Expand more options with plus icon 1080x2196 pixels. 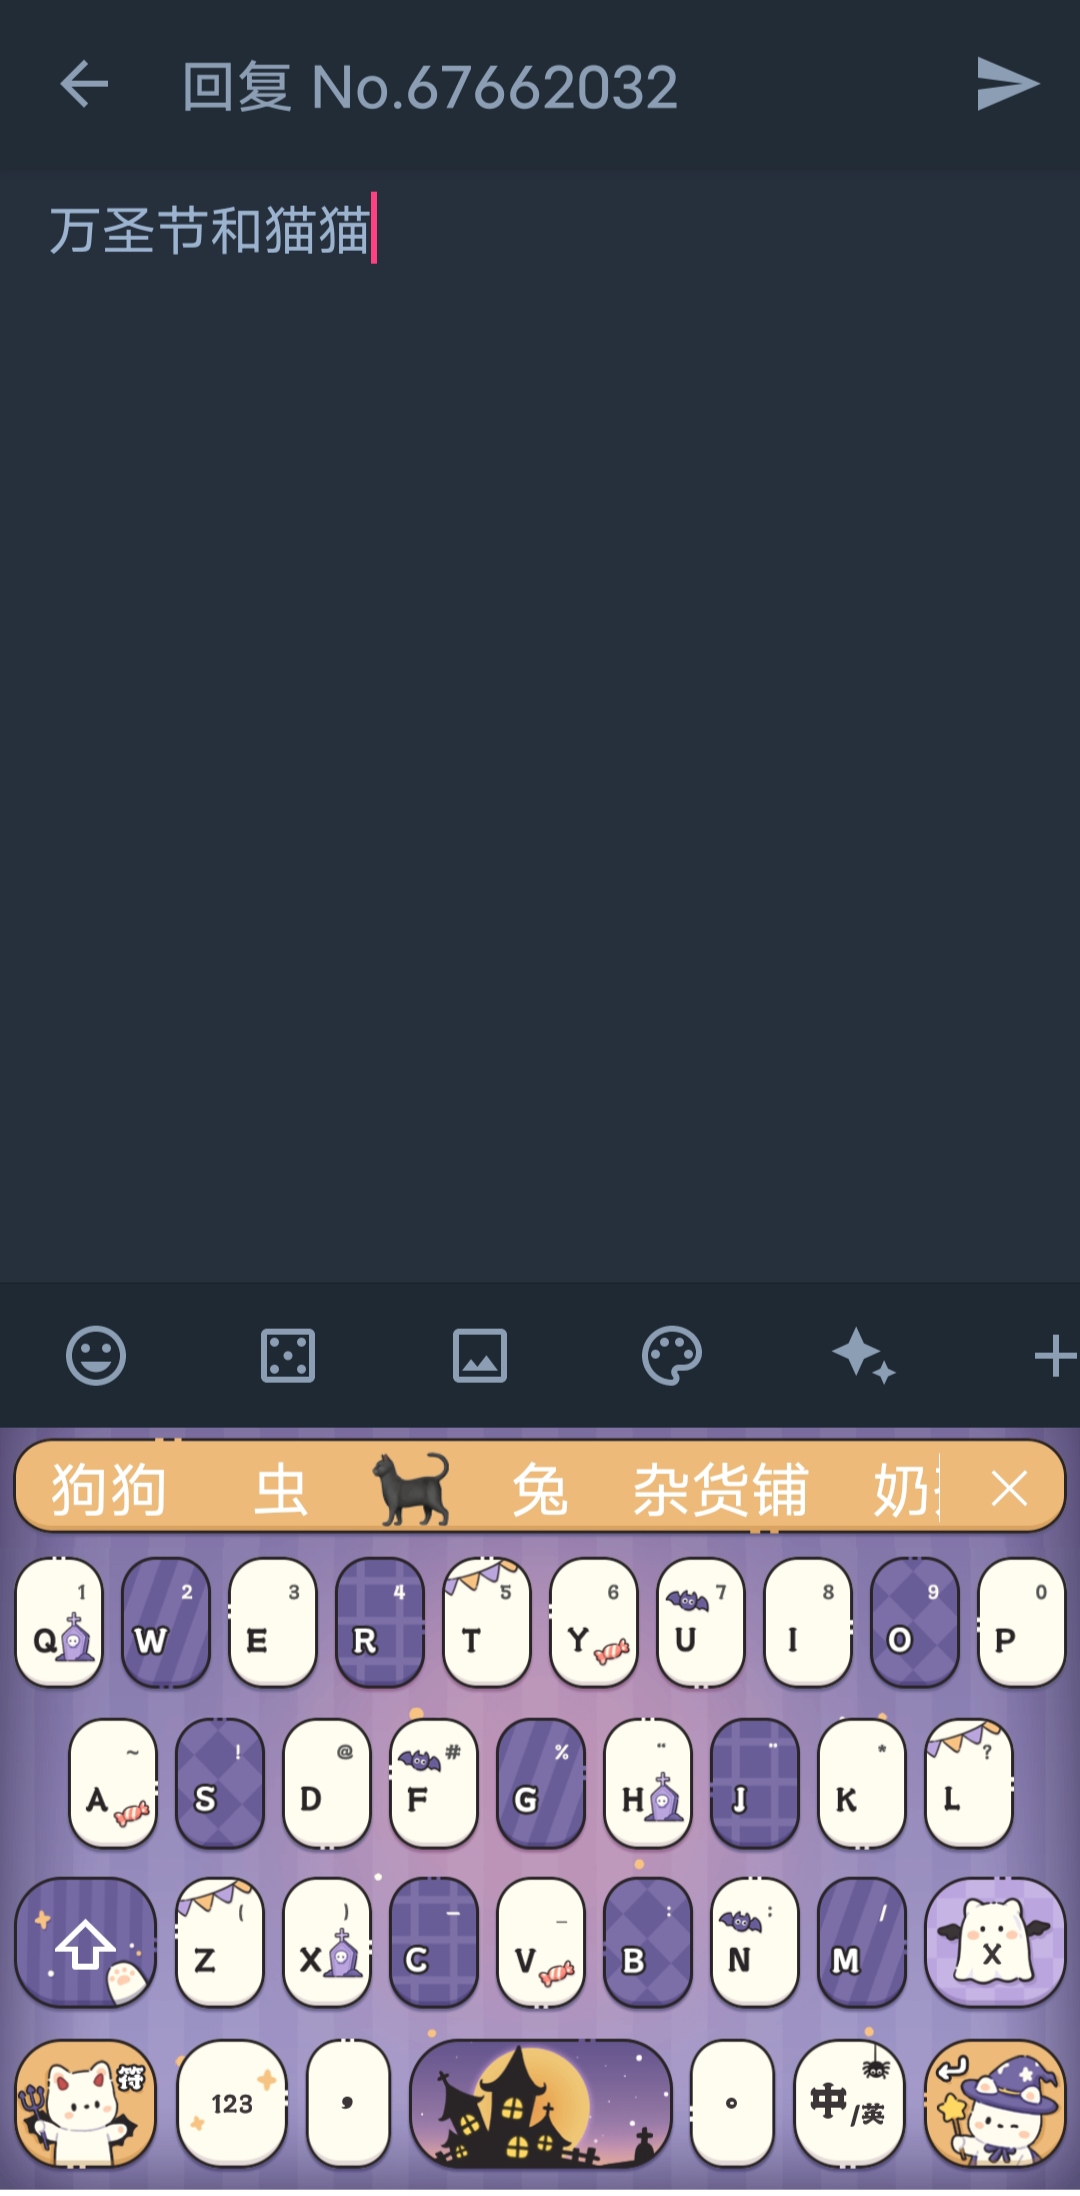click(x=1055, y=1356)
